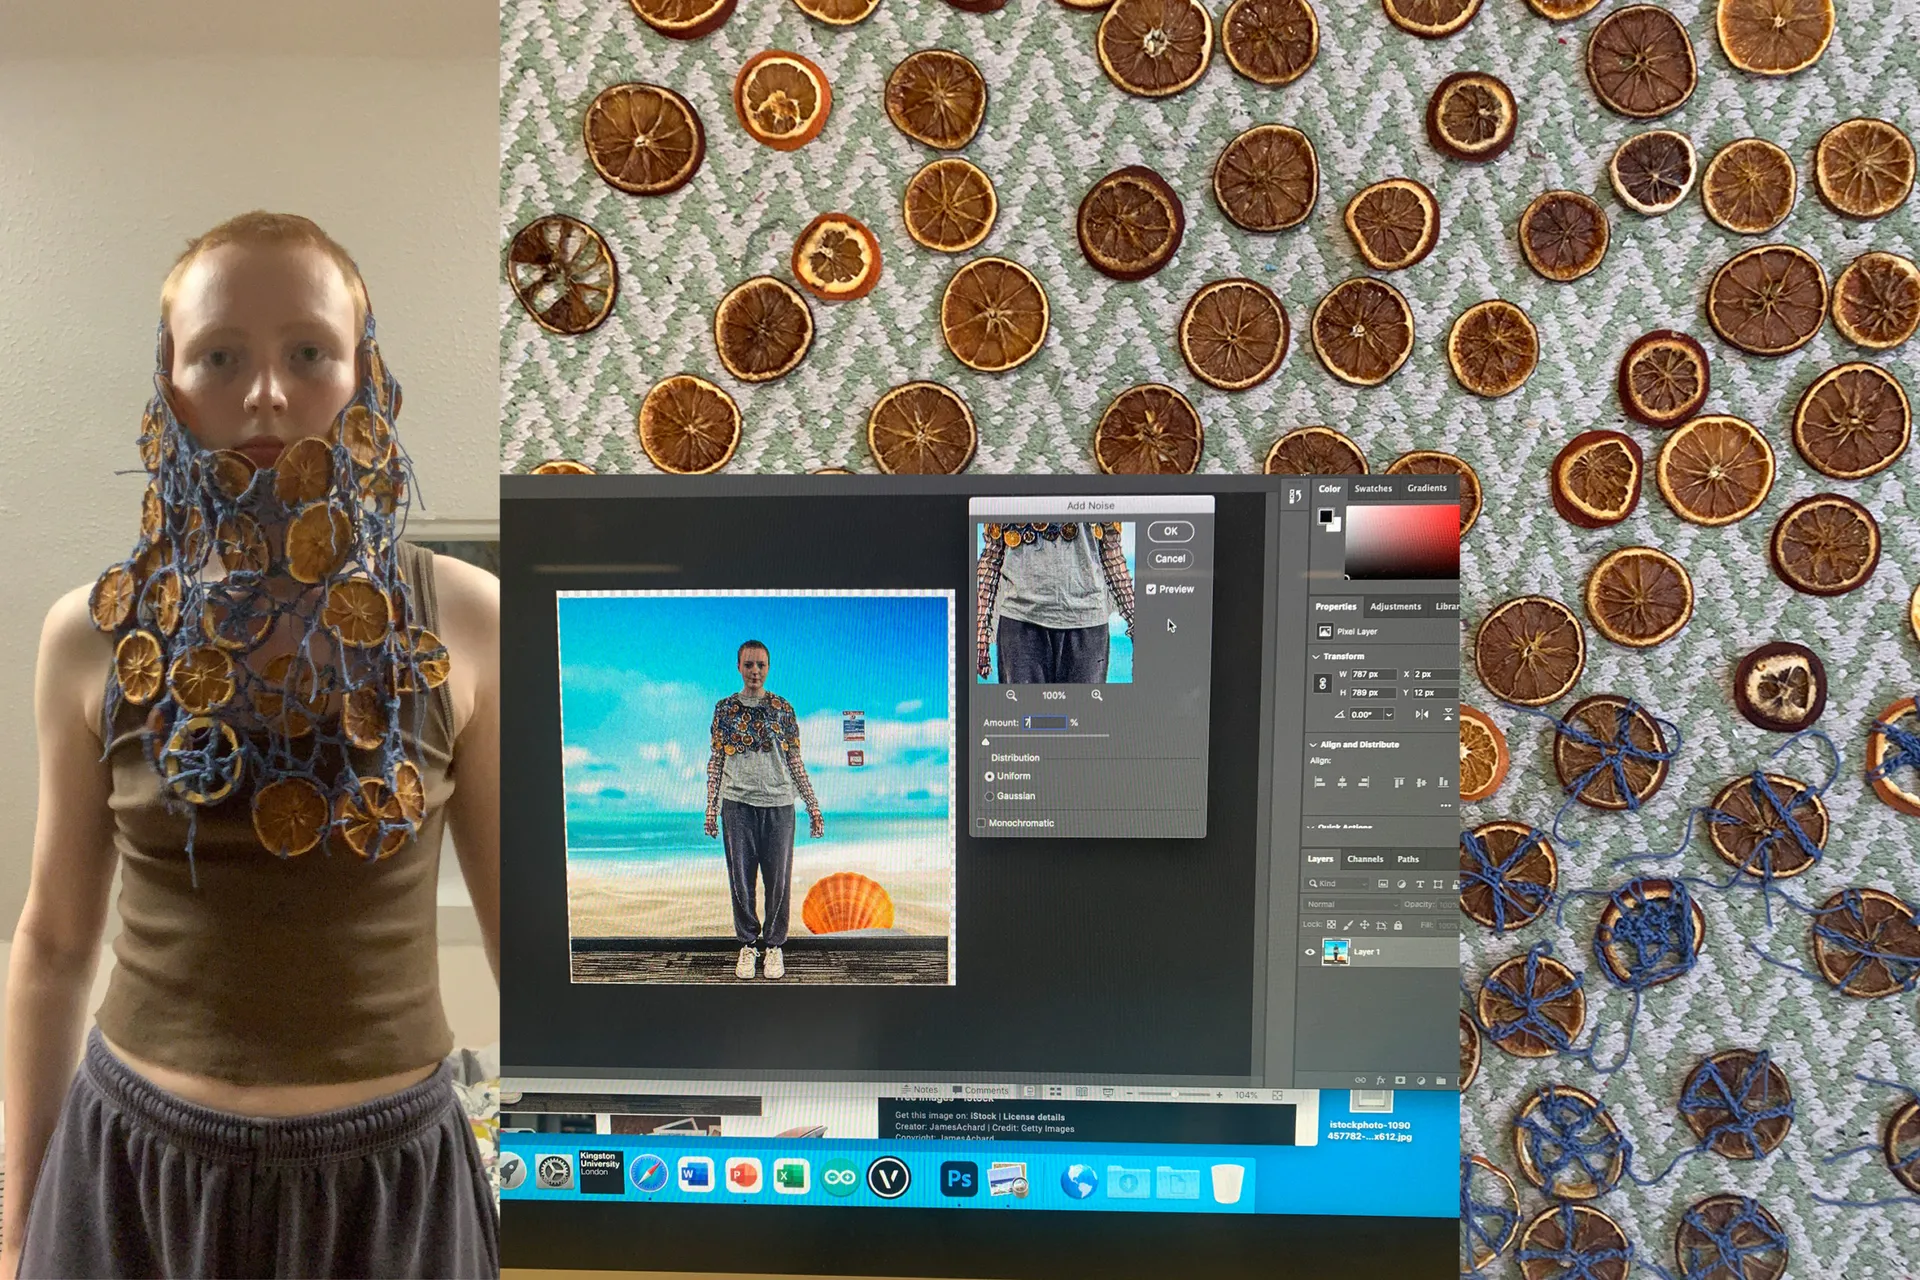
Task: Click the align left edges icon
Action: point(1319,782)
